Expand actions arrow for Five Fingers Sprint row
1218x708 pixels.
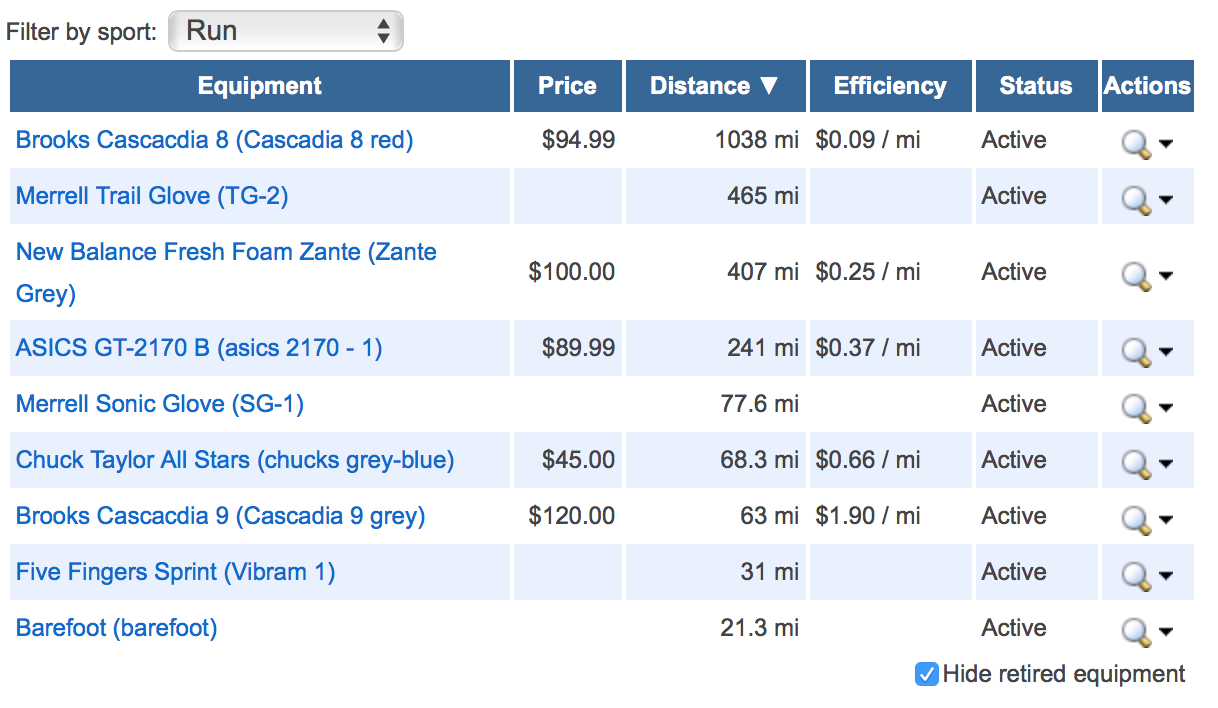click(x=1165, y=576)
